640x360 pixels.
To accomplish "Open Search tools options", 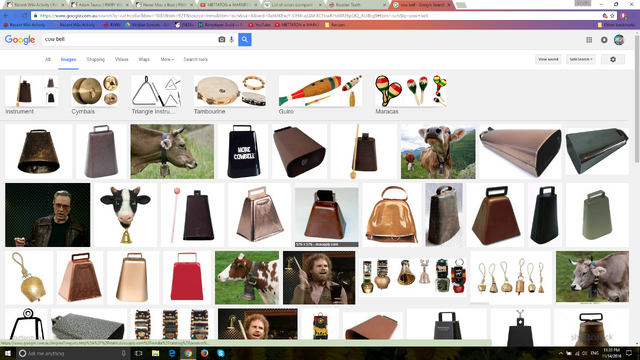I will point(196,59).
